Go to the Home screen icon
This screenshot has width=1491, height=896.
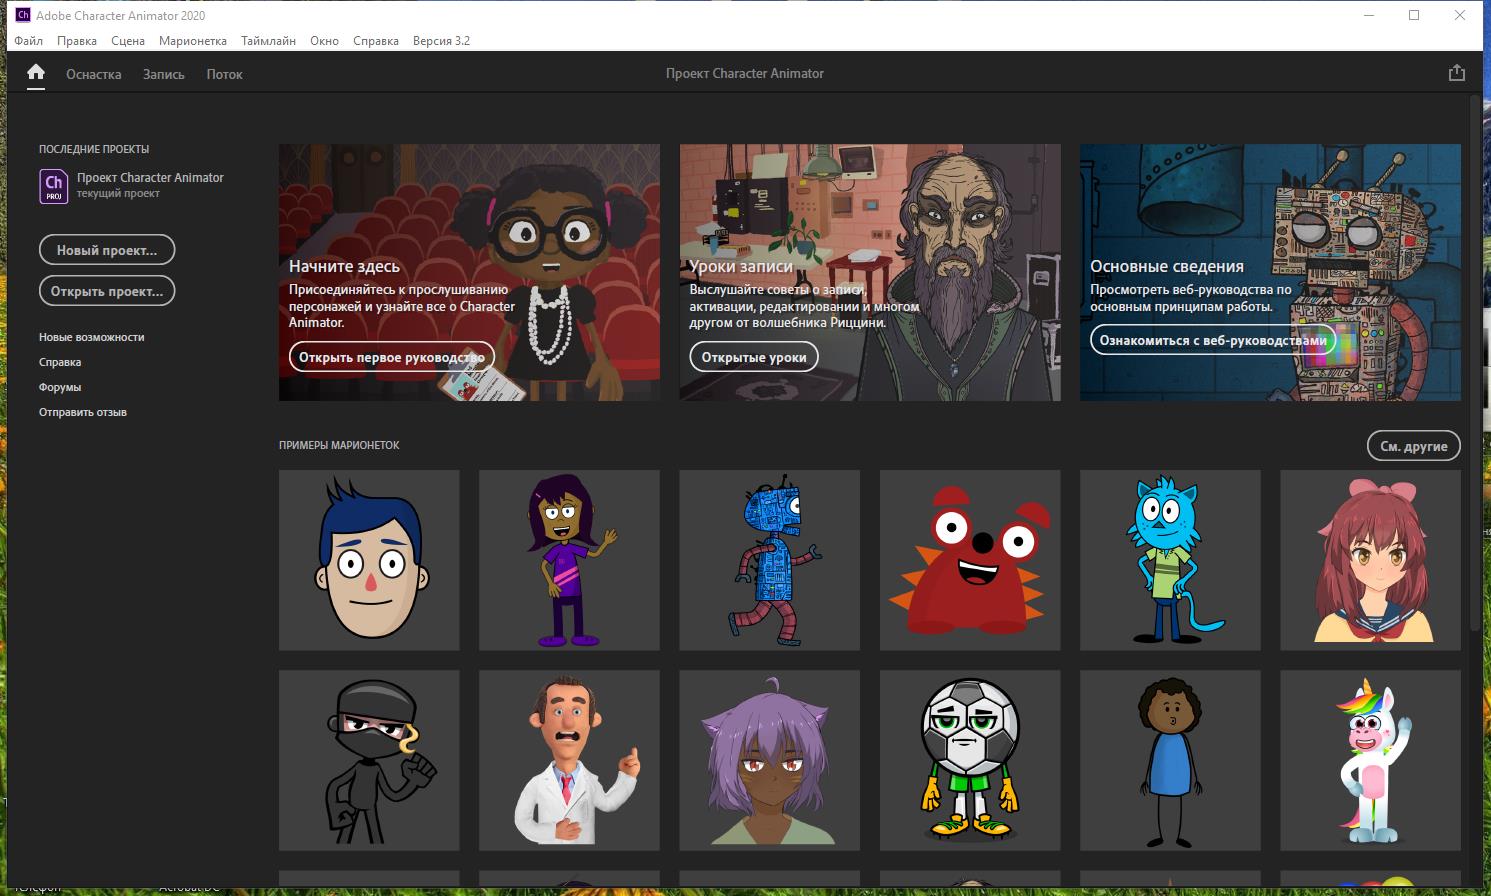[x=36, y=72]
